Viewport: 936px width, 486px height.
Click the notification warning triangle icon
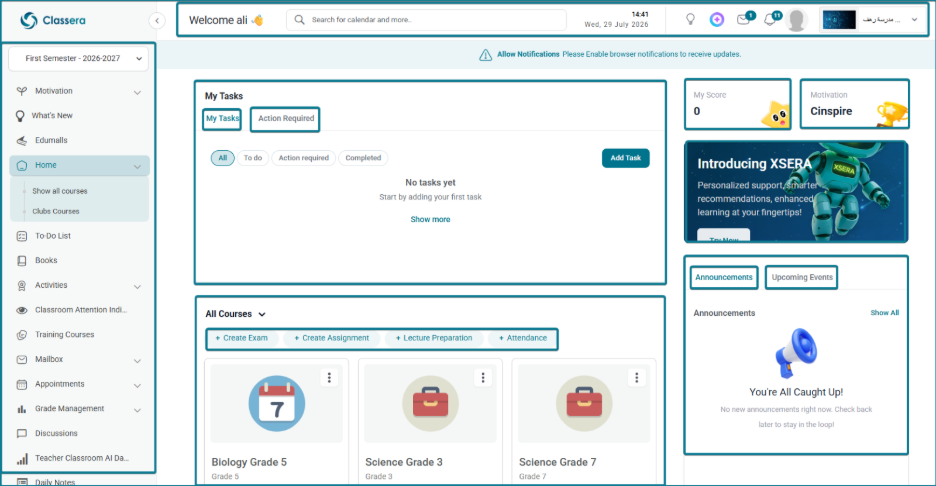(x=485, y=55)
